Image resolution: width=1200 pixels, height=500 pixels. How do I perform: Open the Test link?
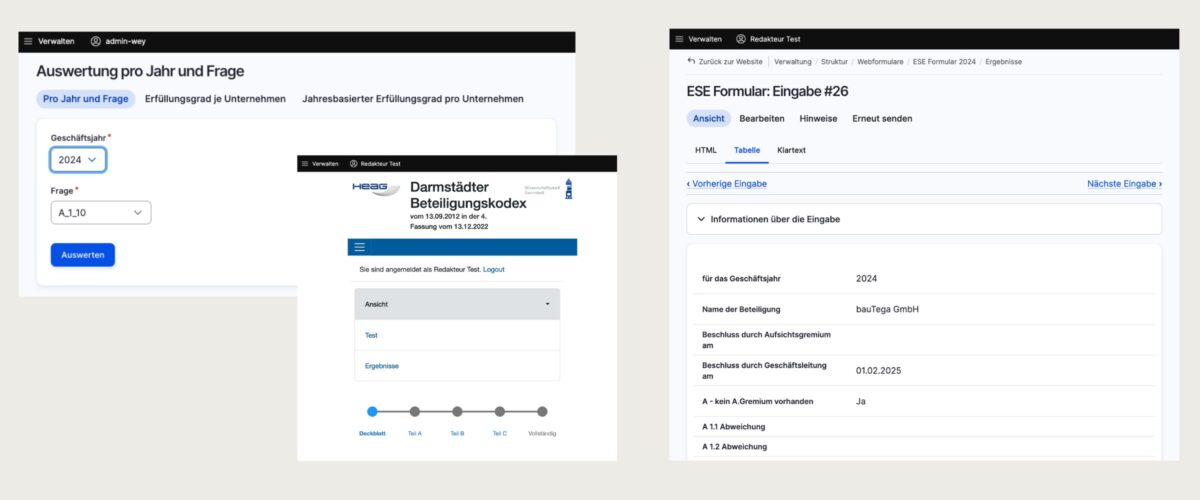coord(371,335)
